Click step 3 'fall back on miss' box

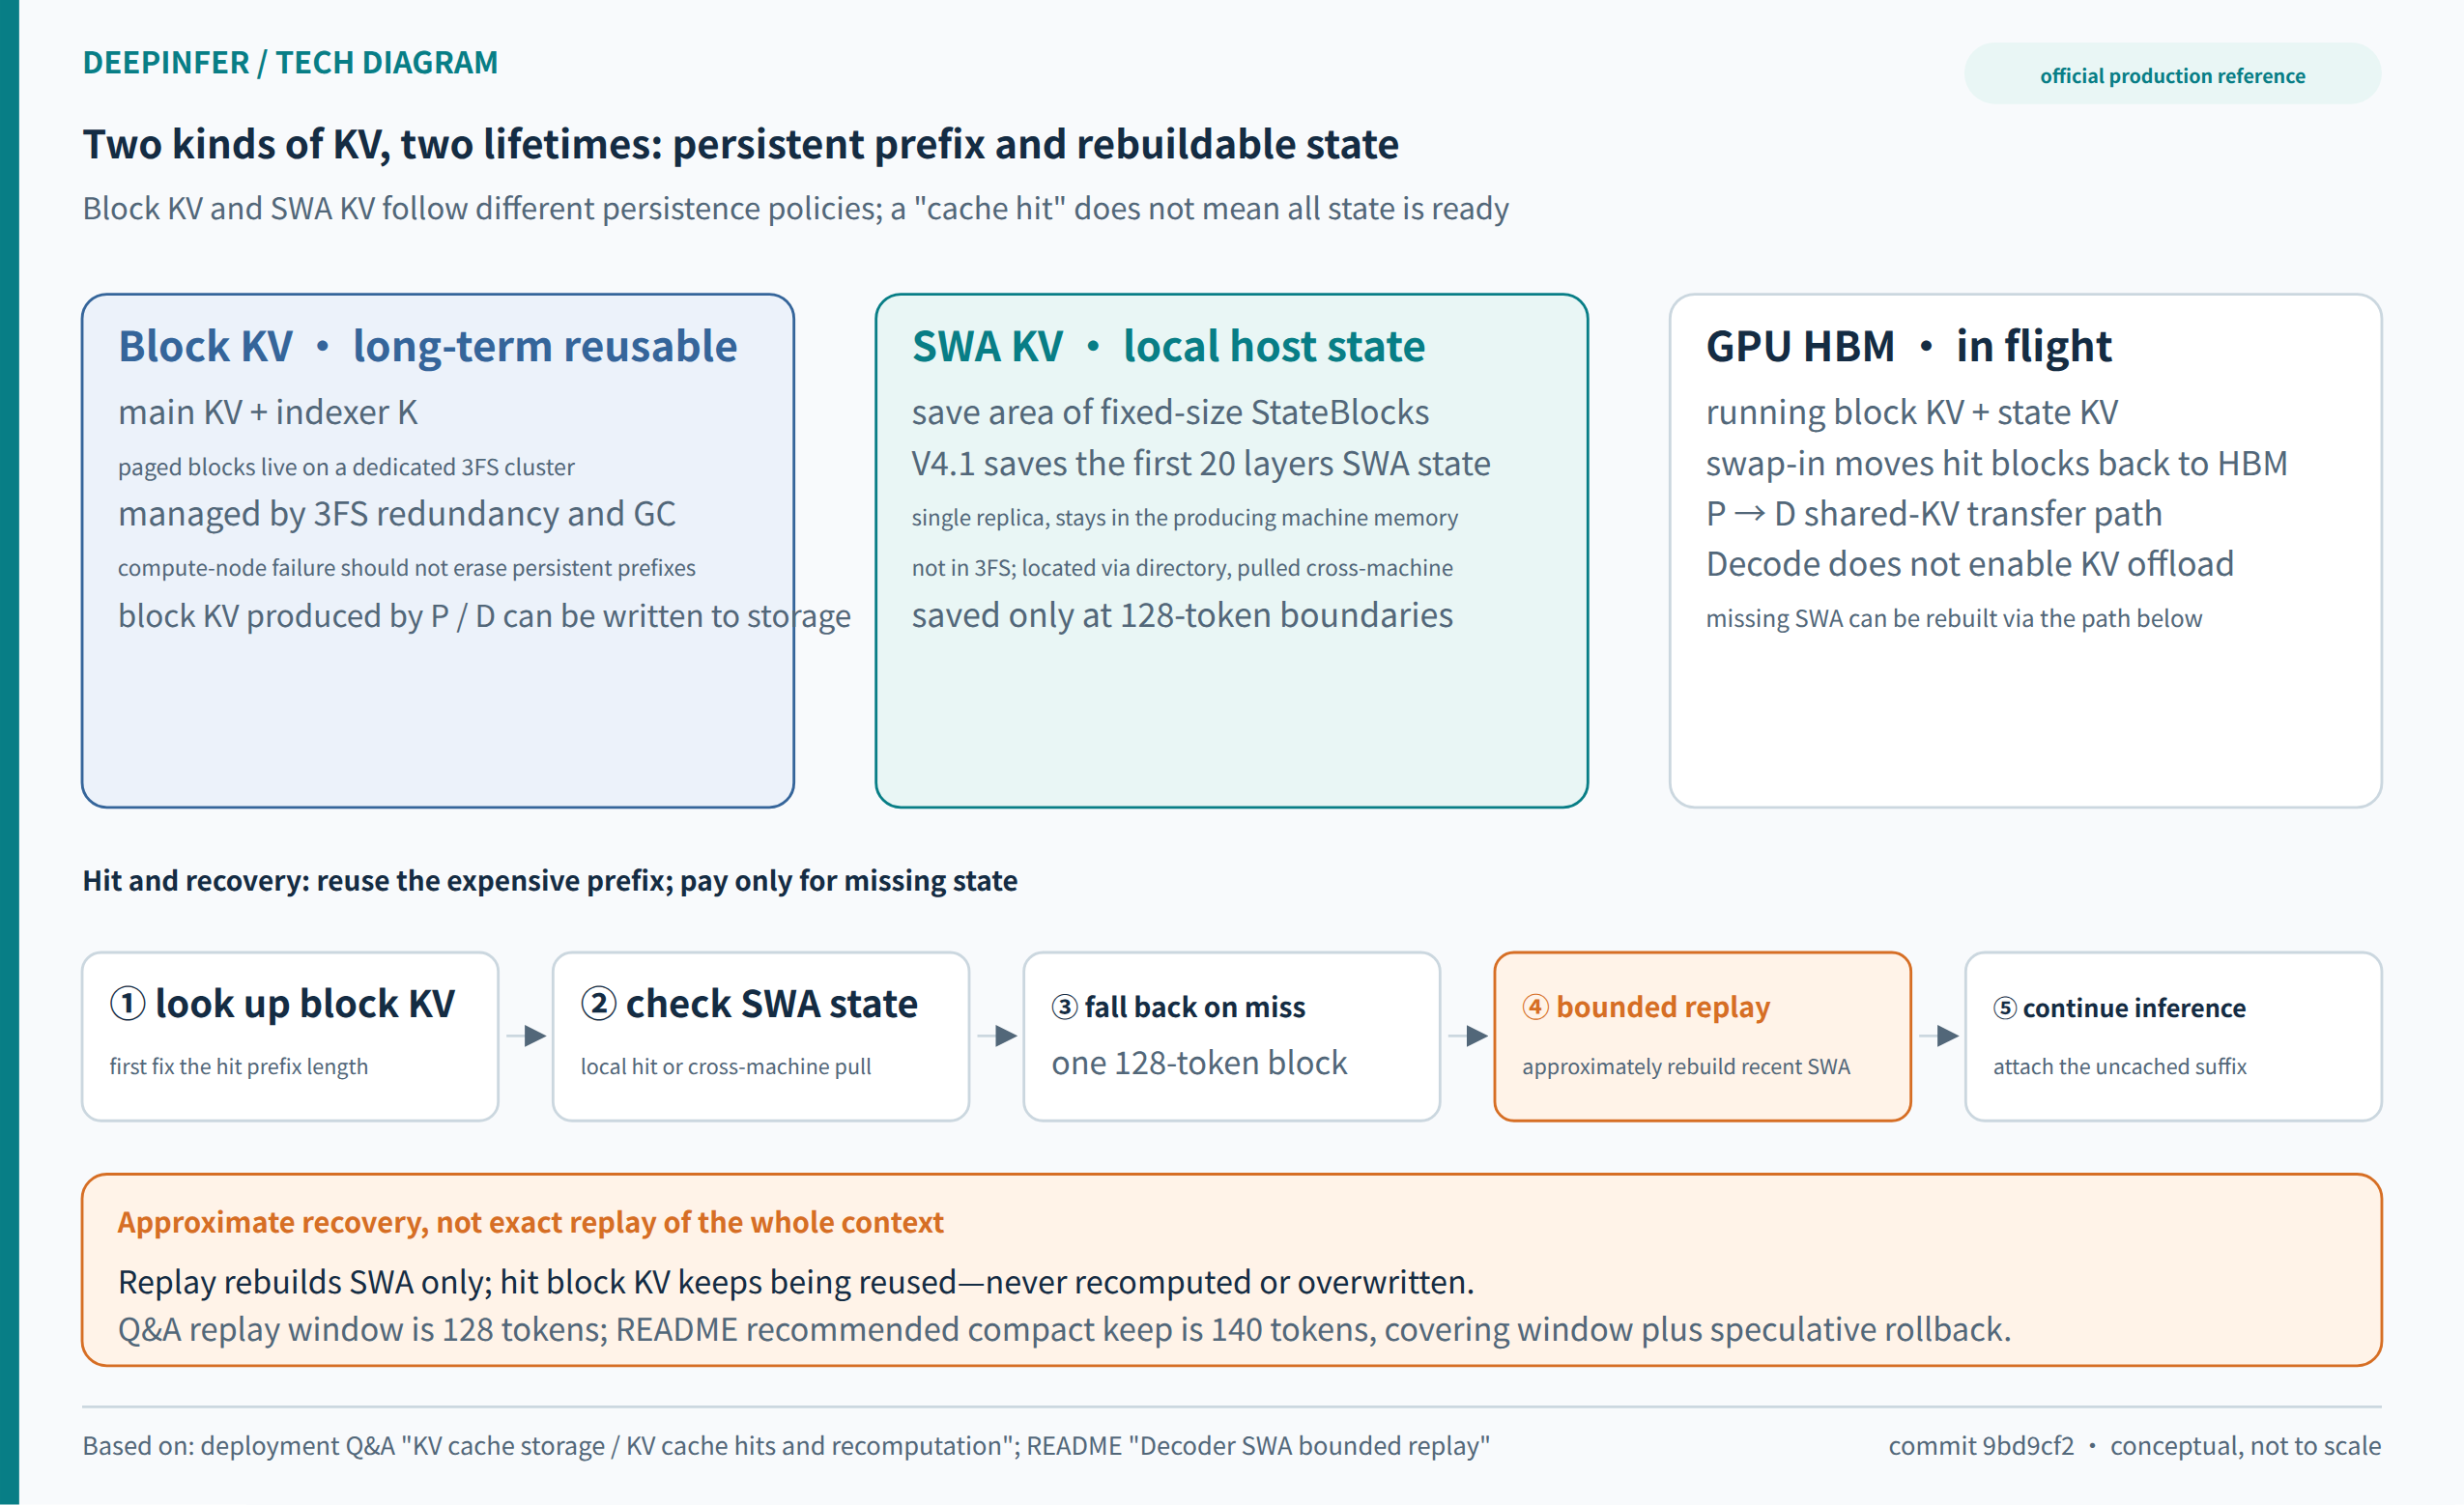[x=1231, y=1036]
